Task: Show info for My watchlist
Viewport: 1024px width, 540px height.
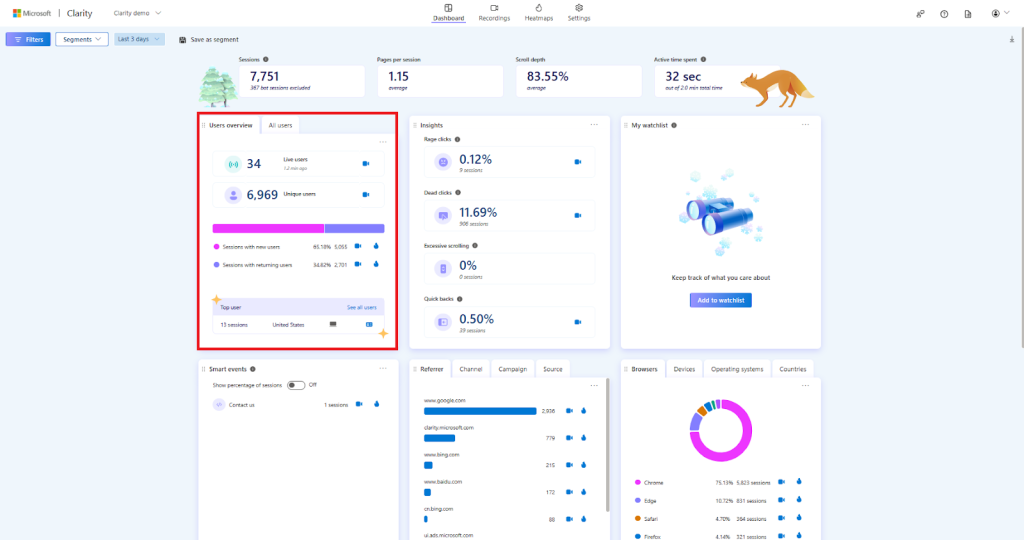Action: tap(674, 125)
